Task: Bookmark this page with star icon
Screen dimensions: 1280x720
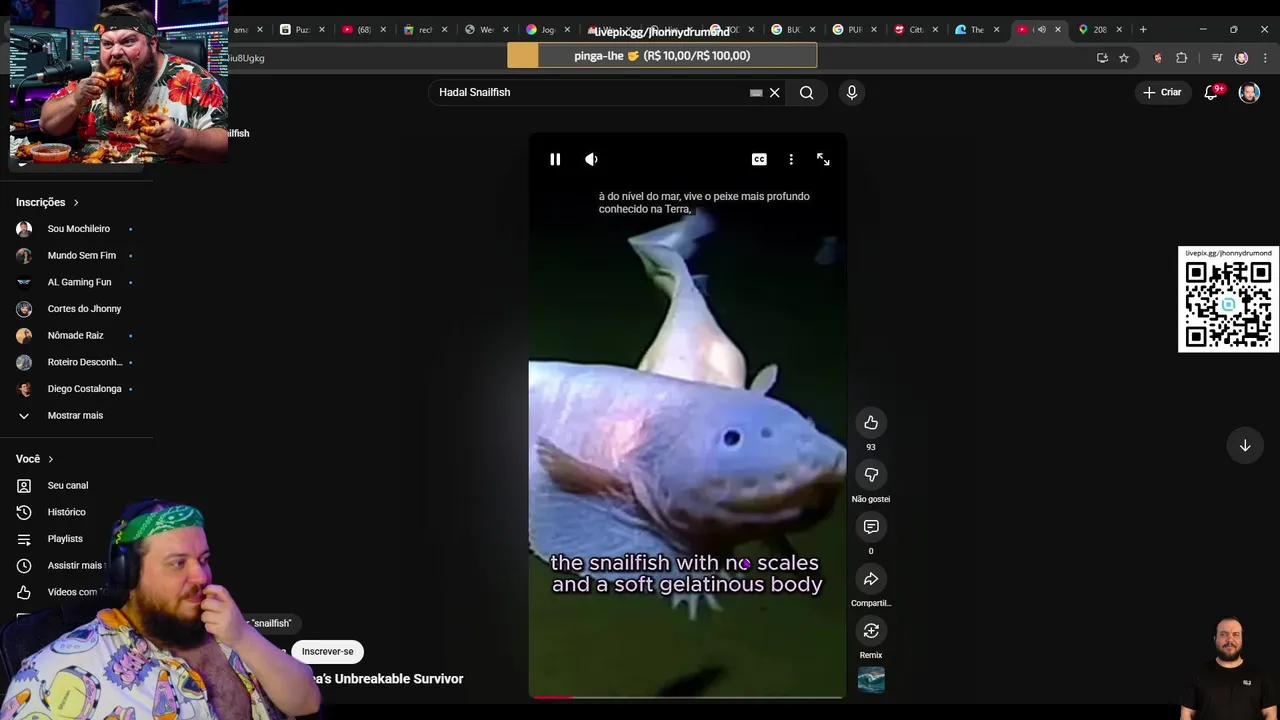Action: (x=1124, y=58)
